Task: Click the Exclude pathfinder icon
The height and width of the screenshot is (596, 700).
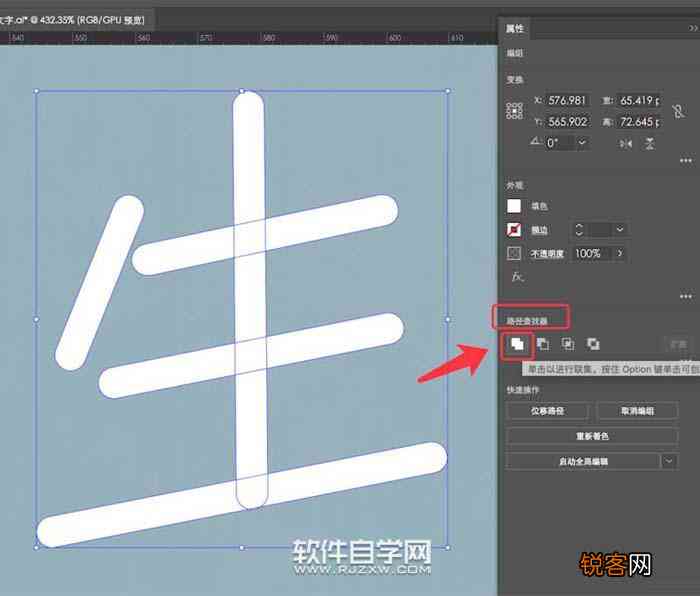Action: click(593, 344)
